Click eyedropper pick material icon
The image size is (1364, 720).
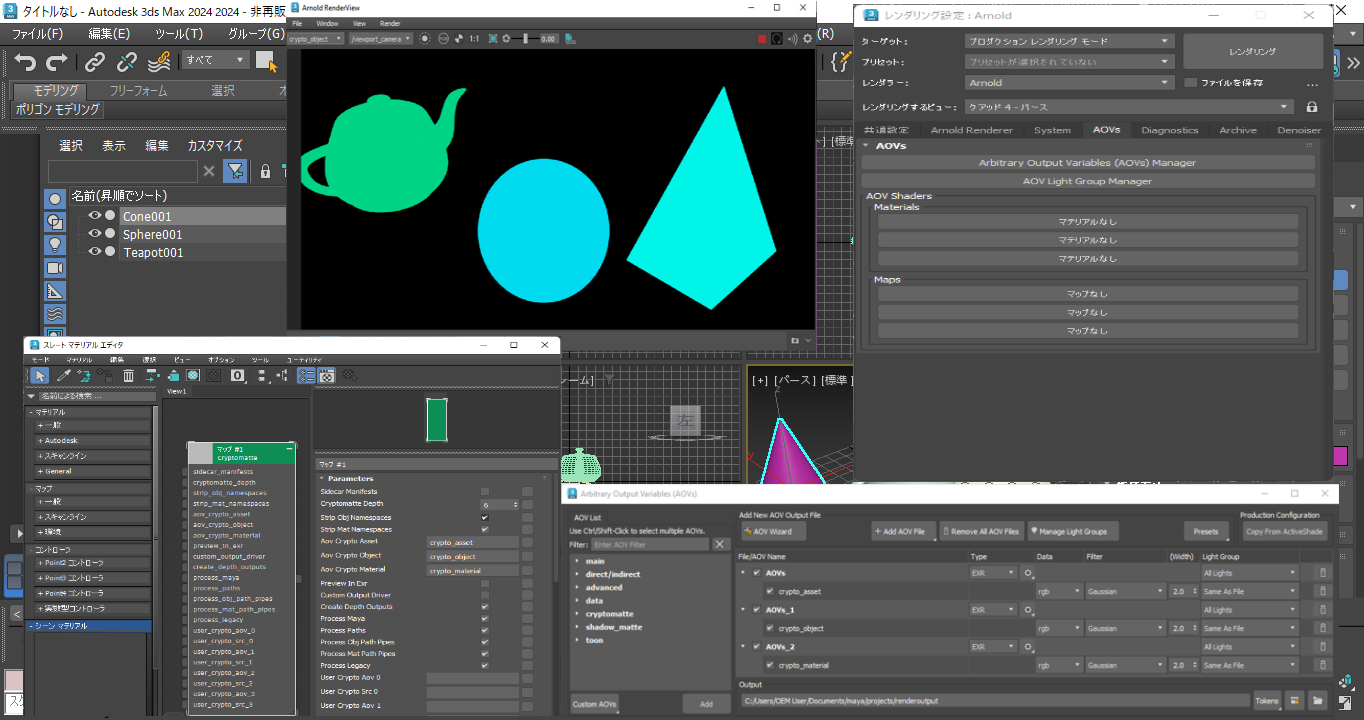tap(62, 376)
